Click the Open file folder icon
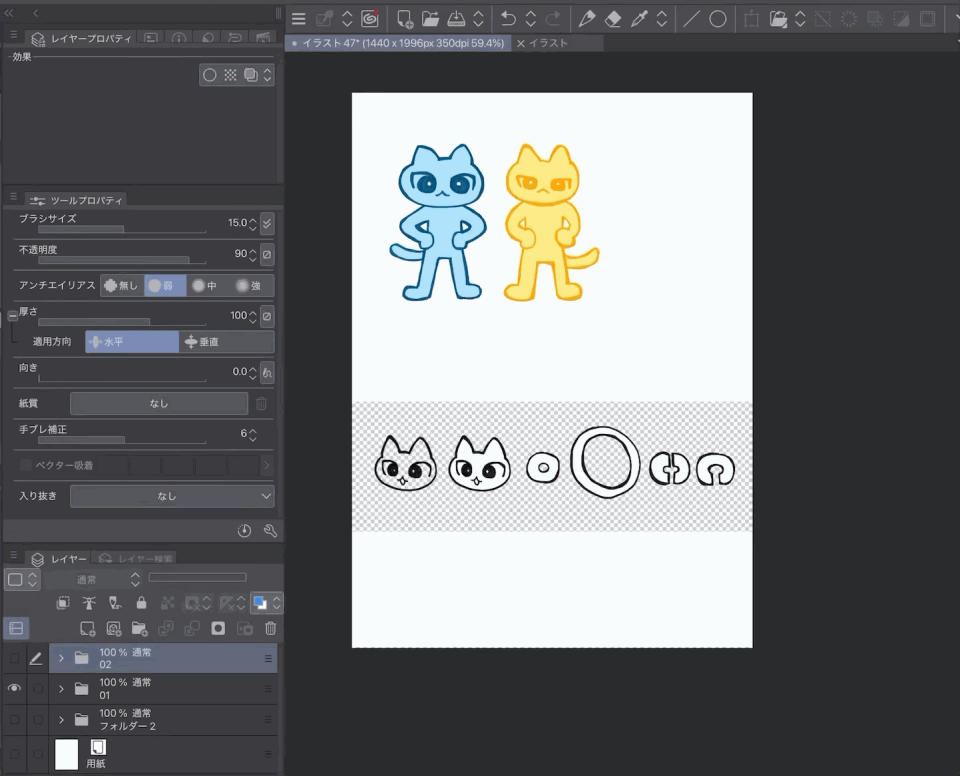This screenshot has width=960, height=776. pos(430,19)
